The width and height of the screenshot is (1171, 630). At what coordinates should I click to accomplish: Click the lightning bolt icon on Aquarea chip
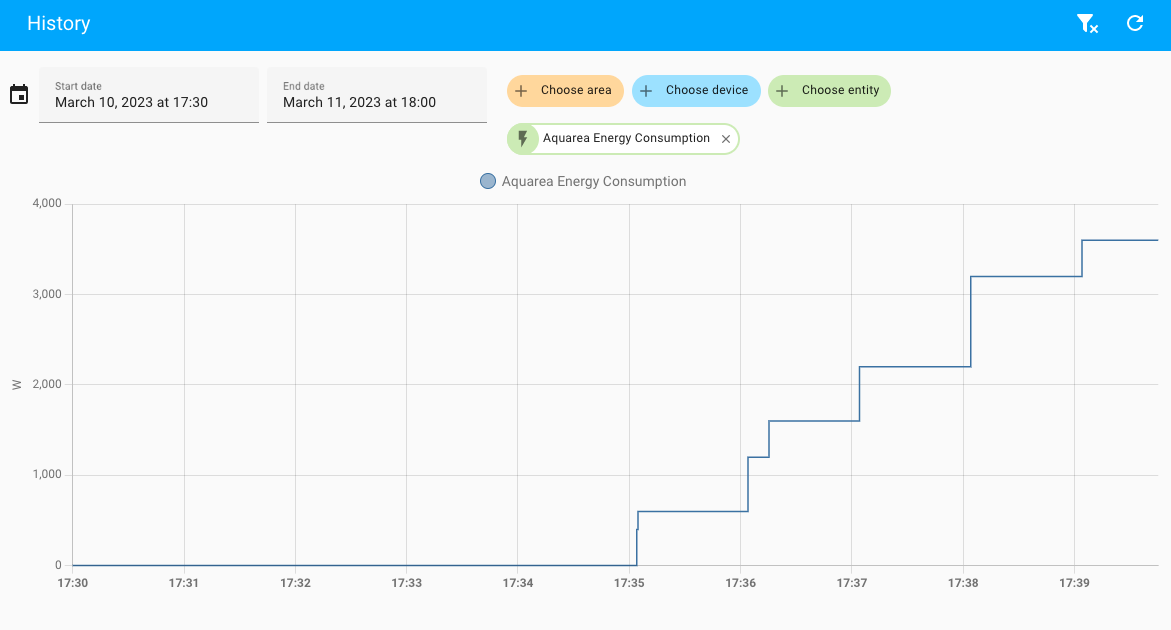(522, 139)
